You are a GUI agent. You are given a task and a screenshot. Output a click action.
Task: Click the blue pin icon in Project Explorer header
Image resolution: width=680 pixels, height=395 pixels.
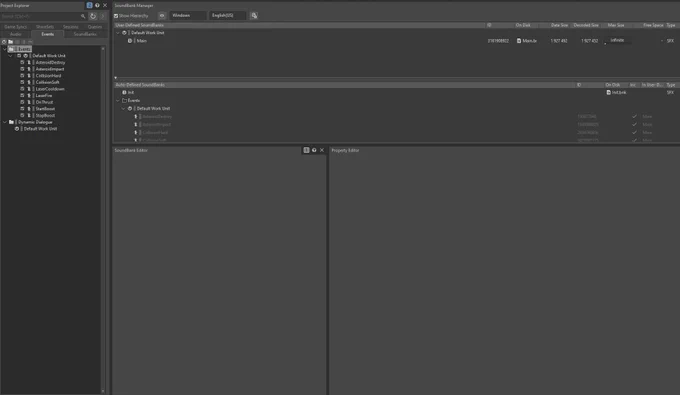[89, 5]
